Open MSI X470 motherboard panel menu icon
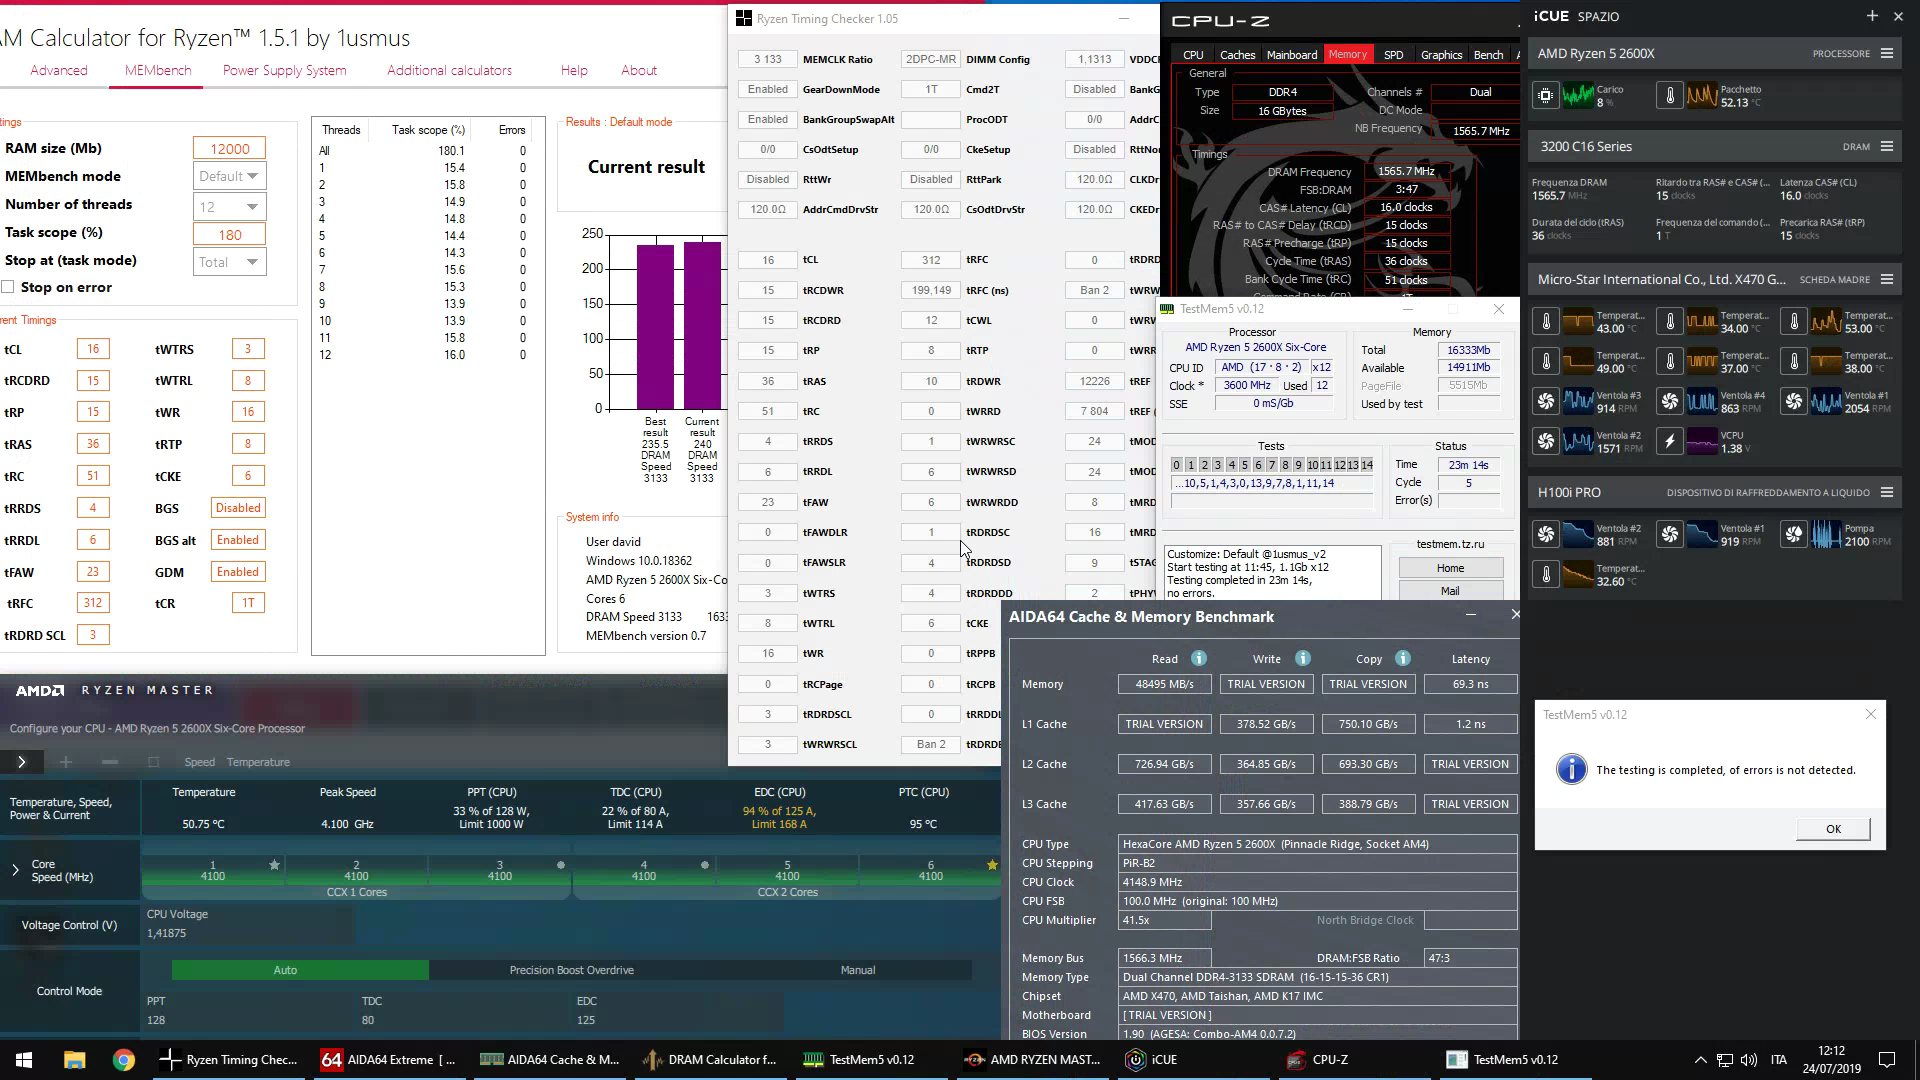 tap(1886, 279)
